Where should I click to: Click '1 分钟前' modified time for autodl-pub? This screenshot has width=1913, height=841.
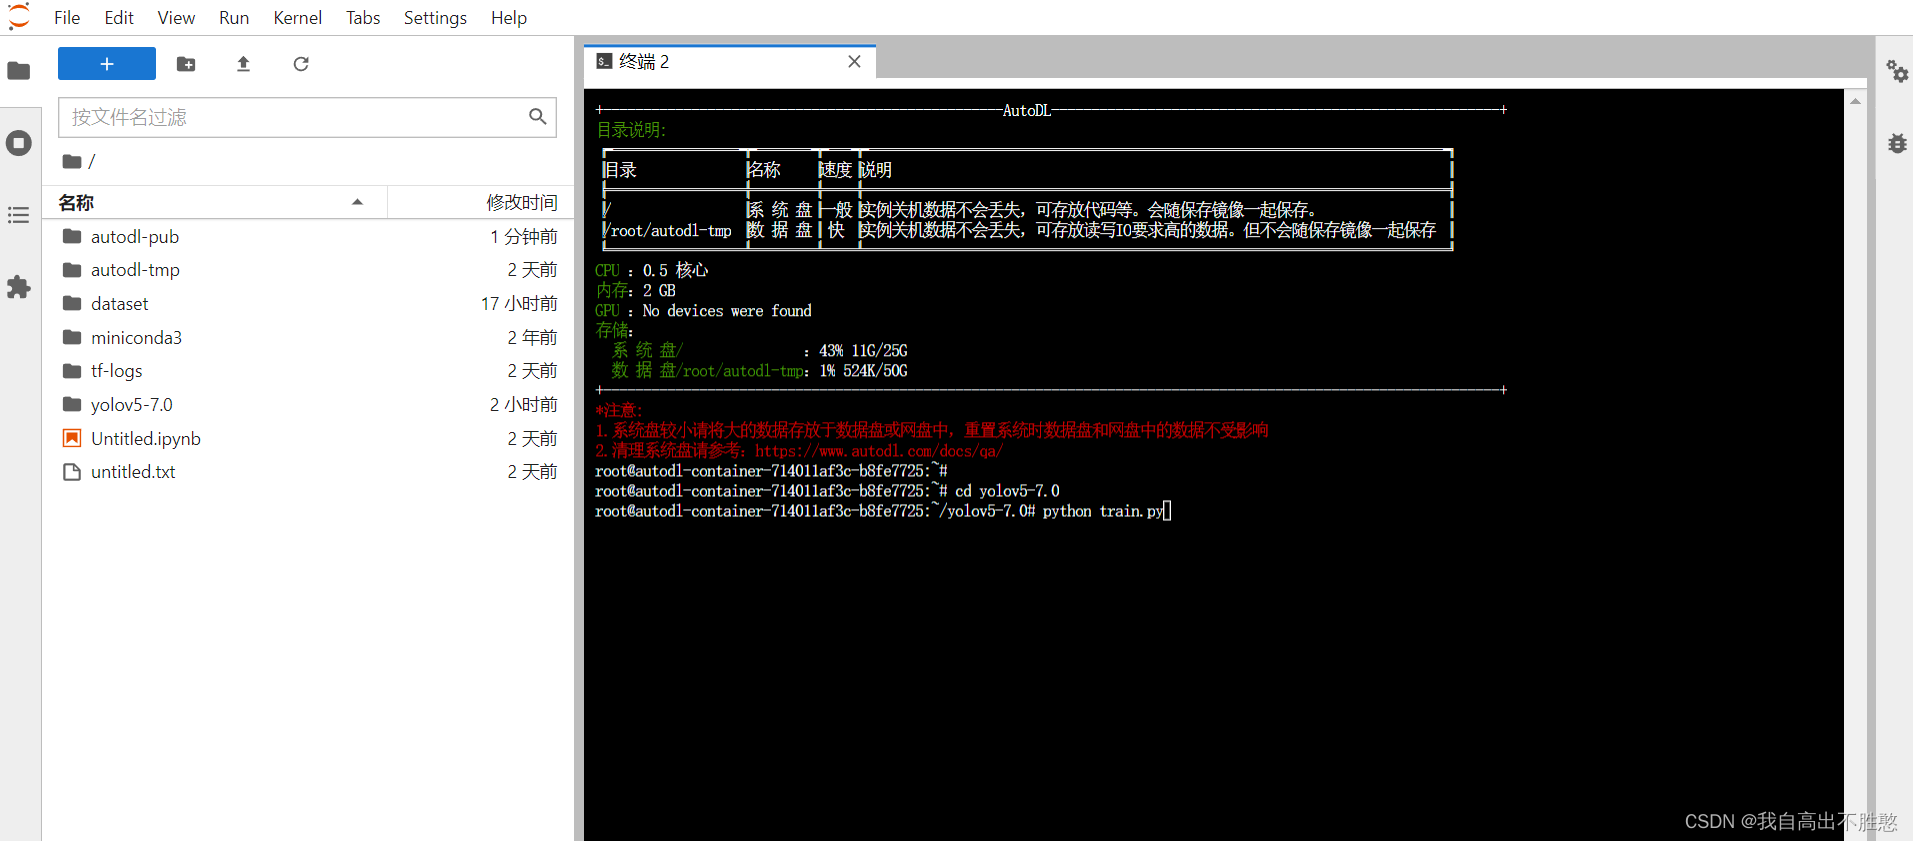point(523,237)
